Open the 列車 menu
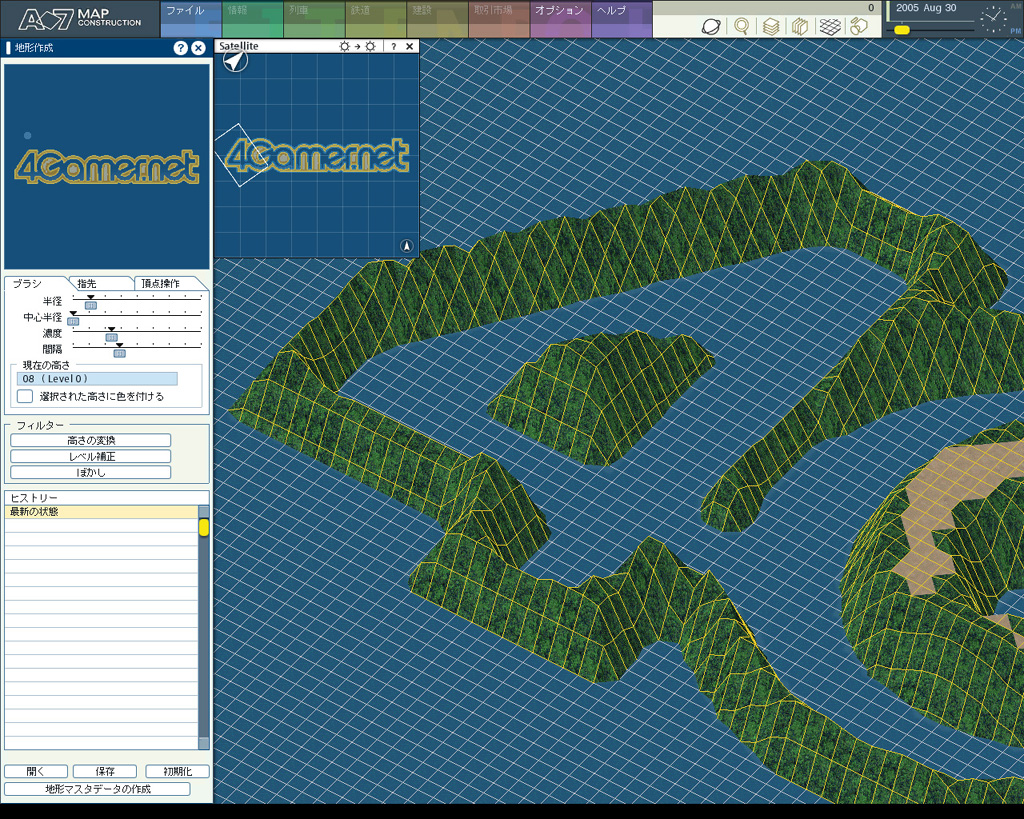The height and width of the screenshot is (819, 1024). pyautogui.click(x=314, y=19)
